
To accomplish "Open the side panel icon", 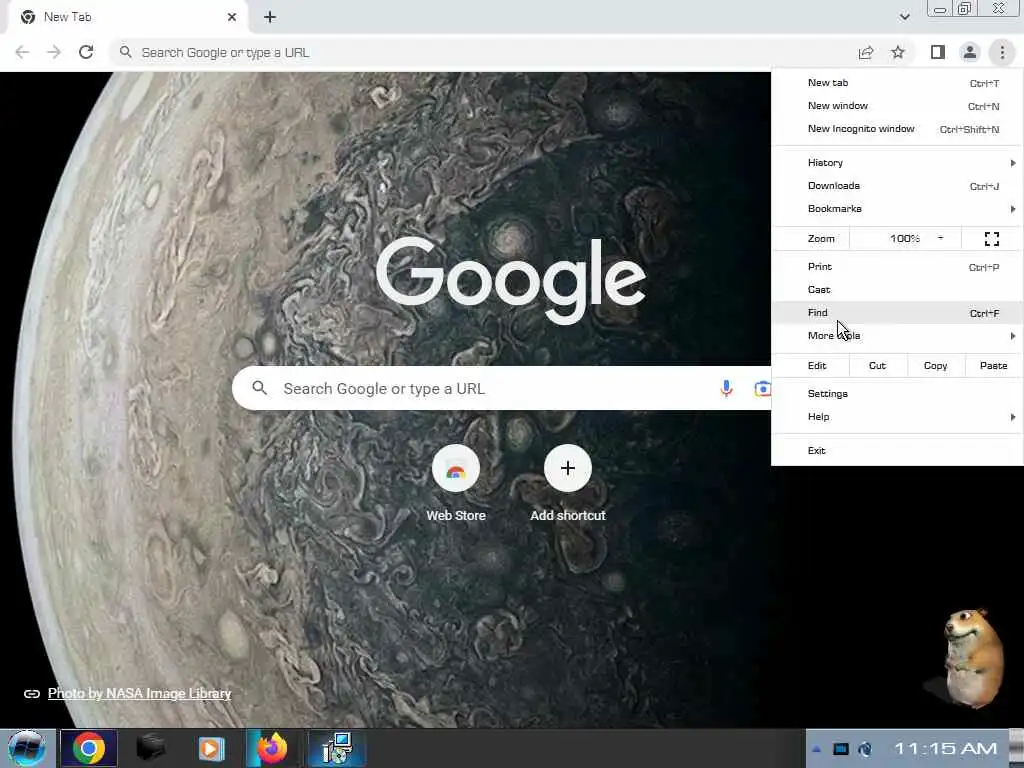I will coord(938,52).
